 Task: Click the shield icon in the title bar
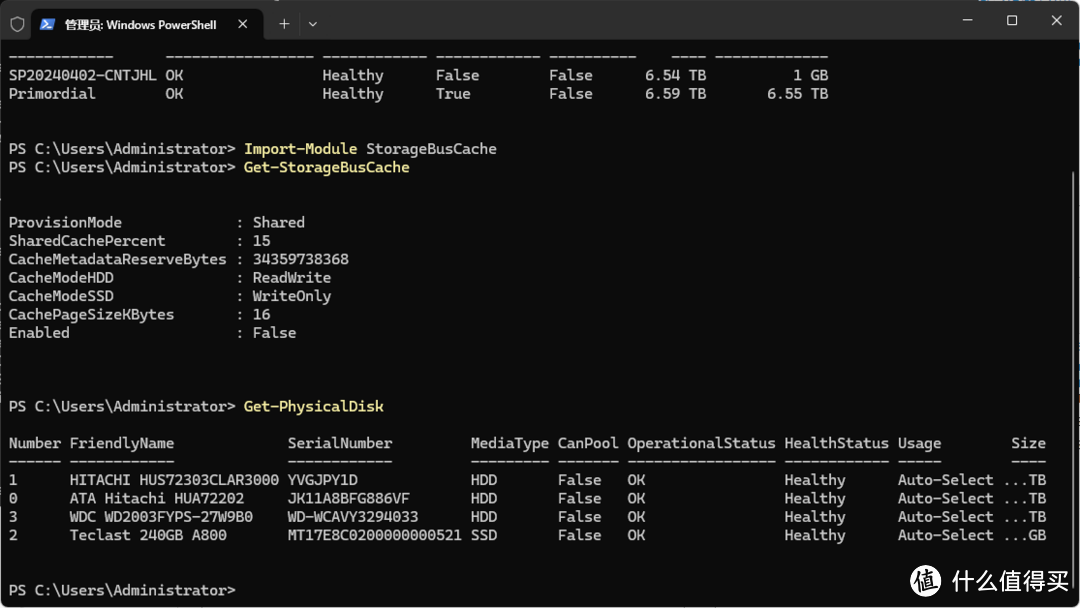pos(17,25)
